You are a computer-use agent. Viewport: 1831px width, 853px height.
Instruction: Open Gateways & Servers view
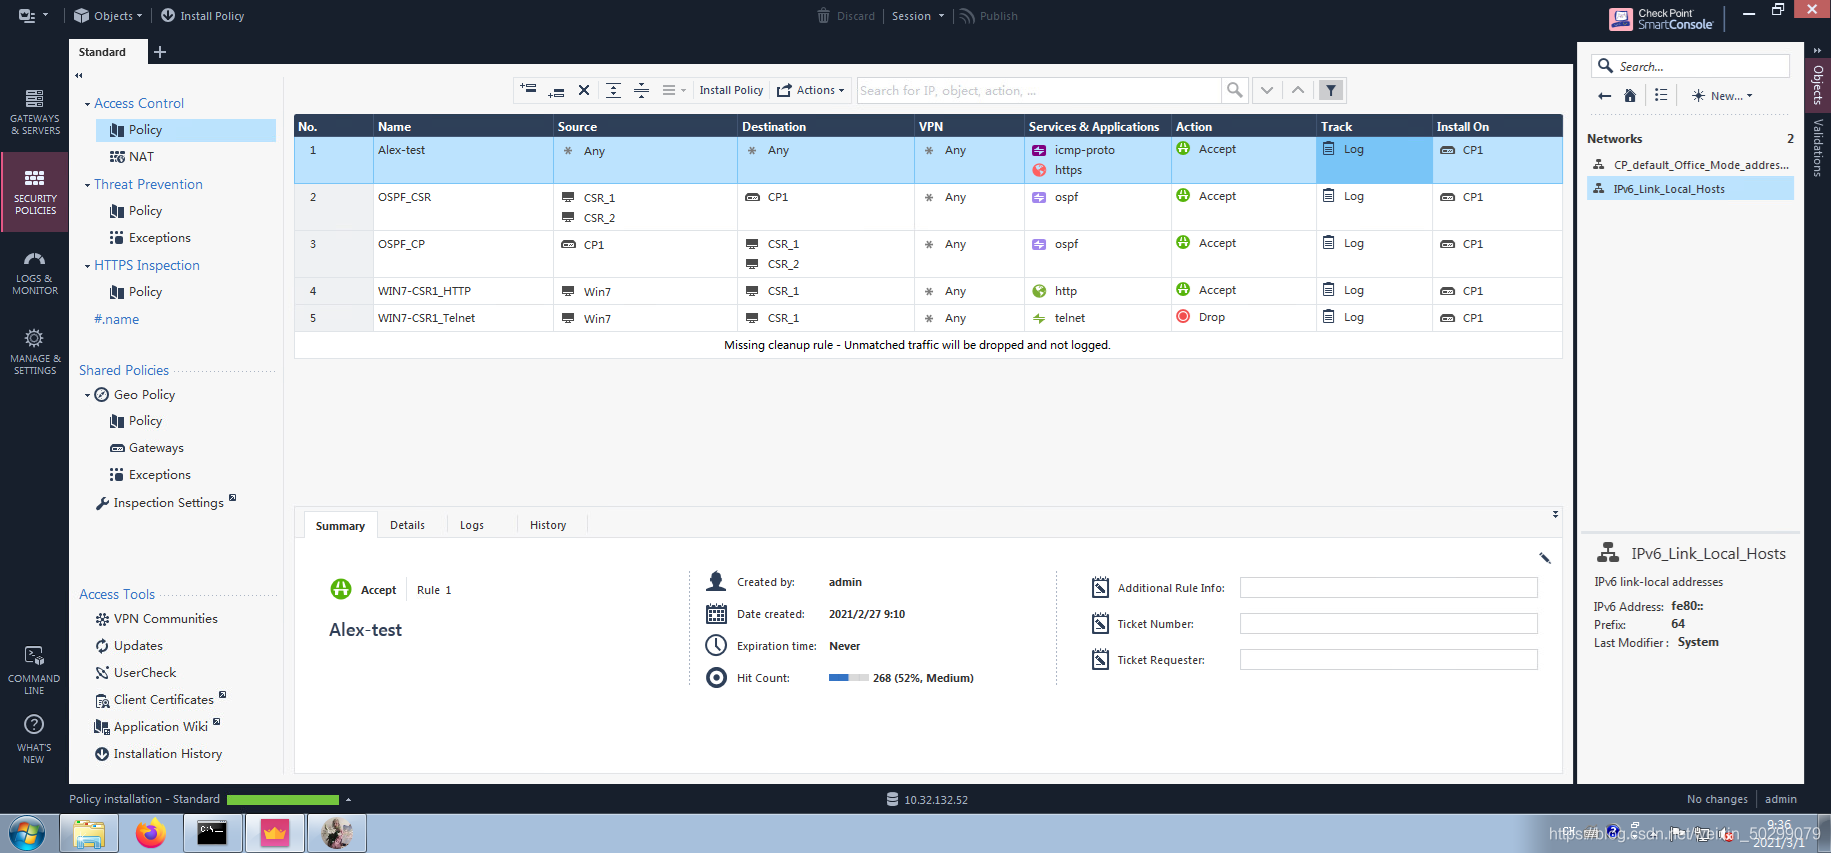click(35, 112)
